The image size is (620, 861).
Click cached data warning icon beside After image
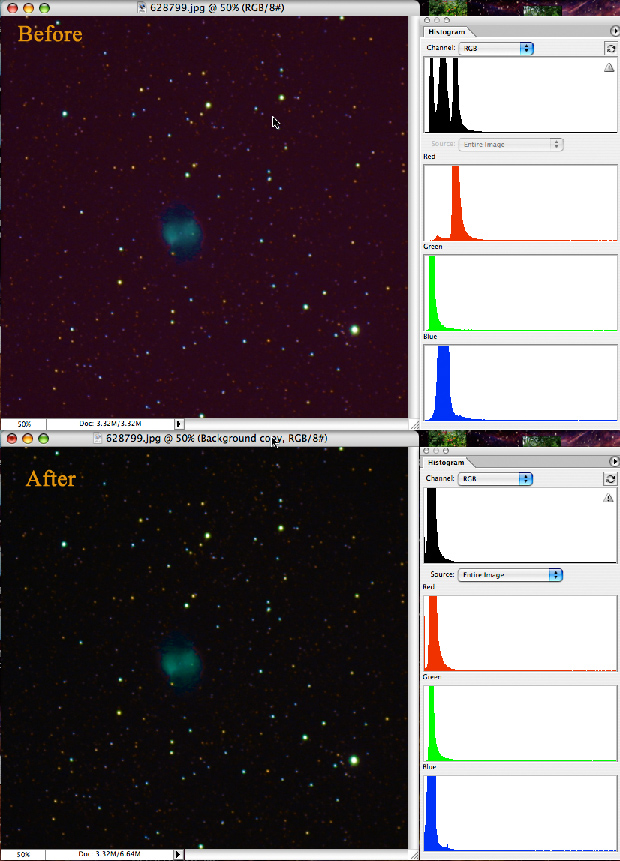(608, 497)
